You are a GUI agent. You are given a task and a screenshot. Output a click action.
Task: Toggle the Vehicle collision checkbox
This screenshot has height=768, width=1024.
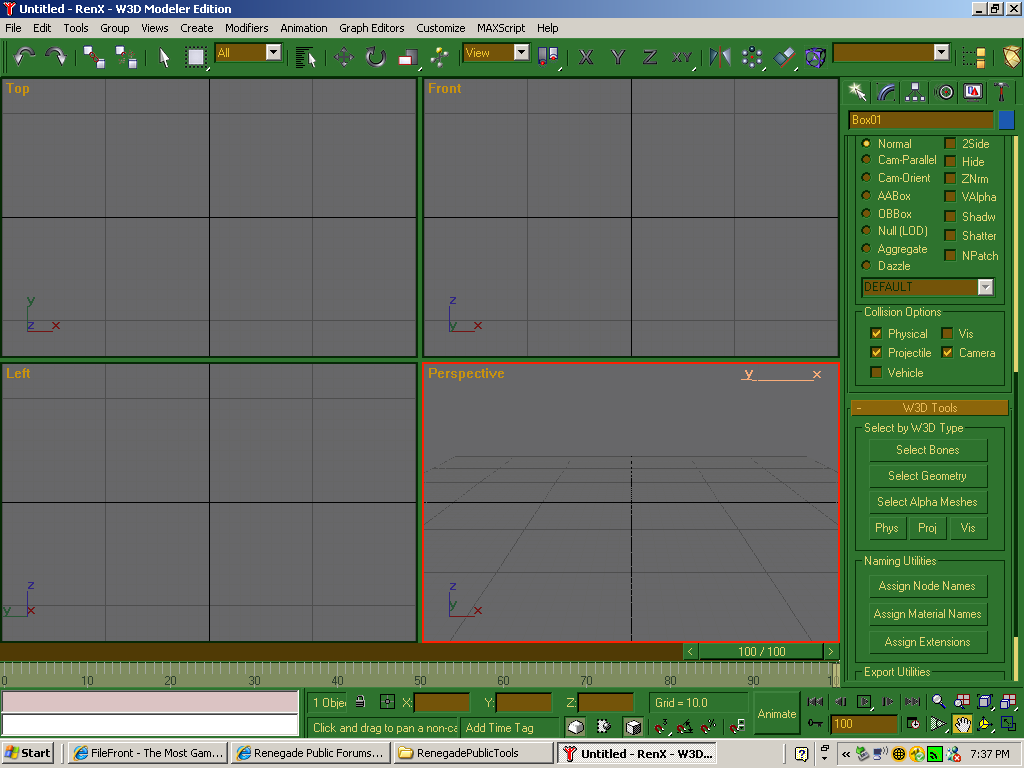click(876, 372)
